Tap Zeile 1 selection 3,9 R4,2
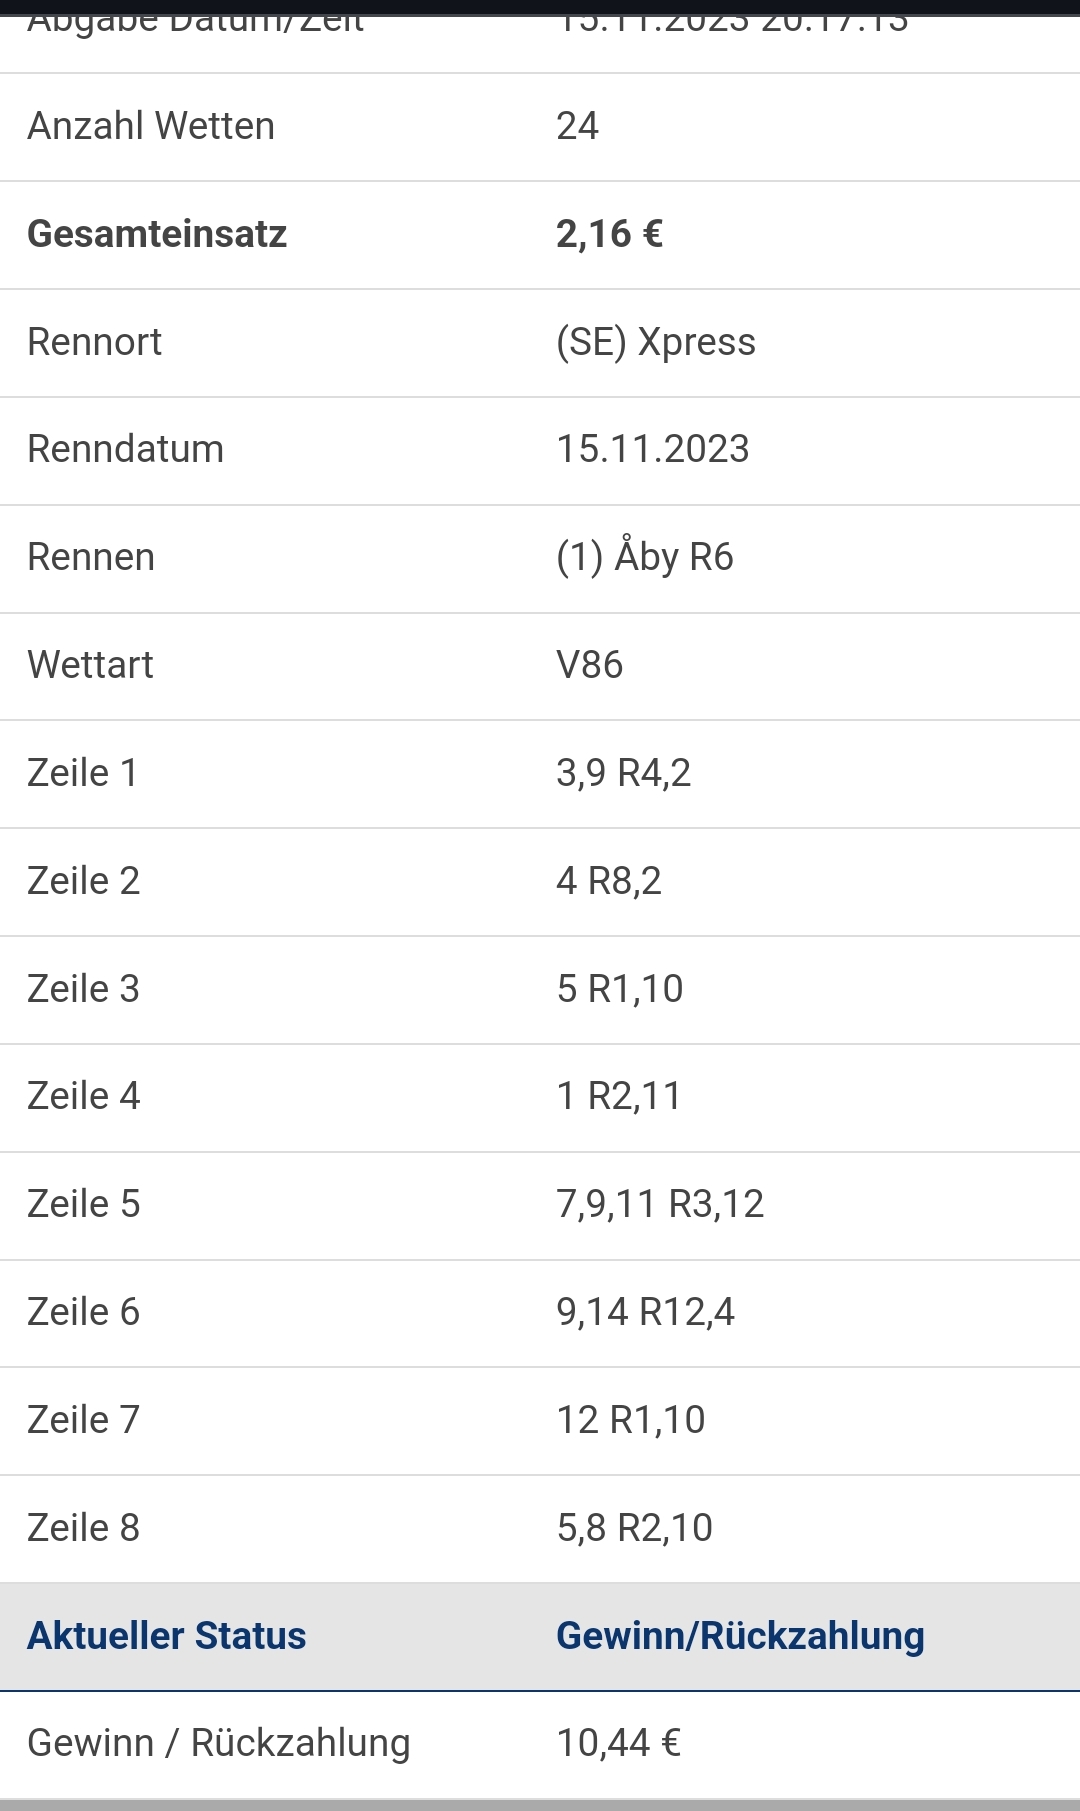 pos(623,773)
